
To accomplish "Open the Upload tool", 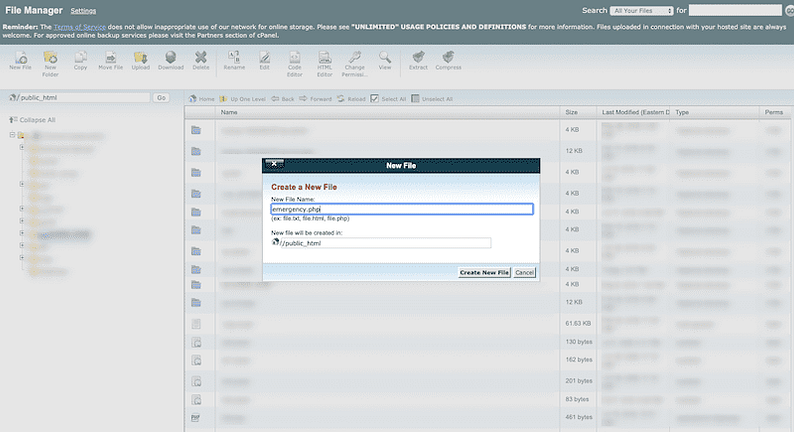I will [140, 60].
